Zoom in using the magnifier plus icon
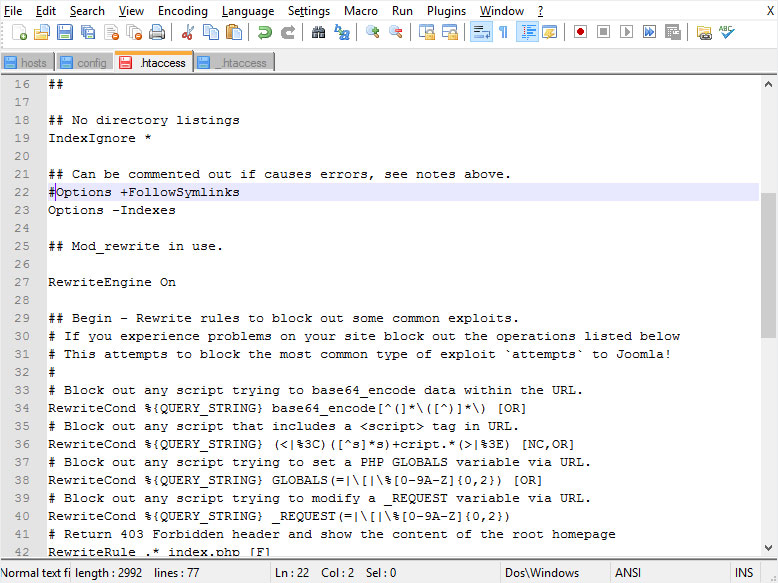This screenshot has height=583, width=778. [x=372, y=32]
